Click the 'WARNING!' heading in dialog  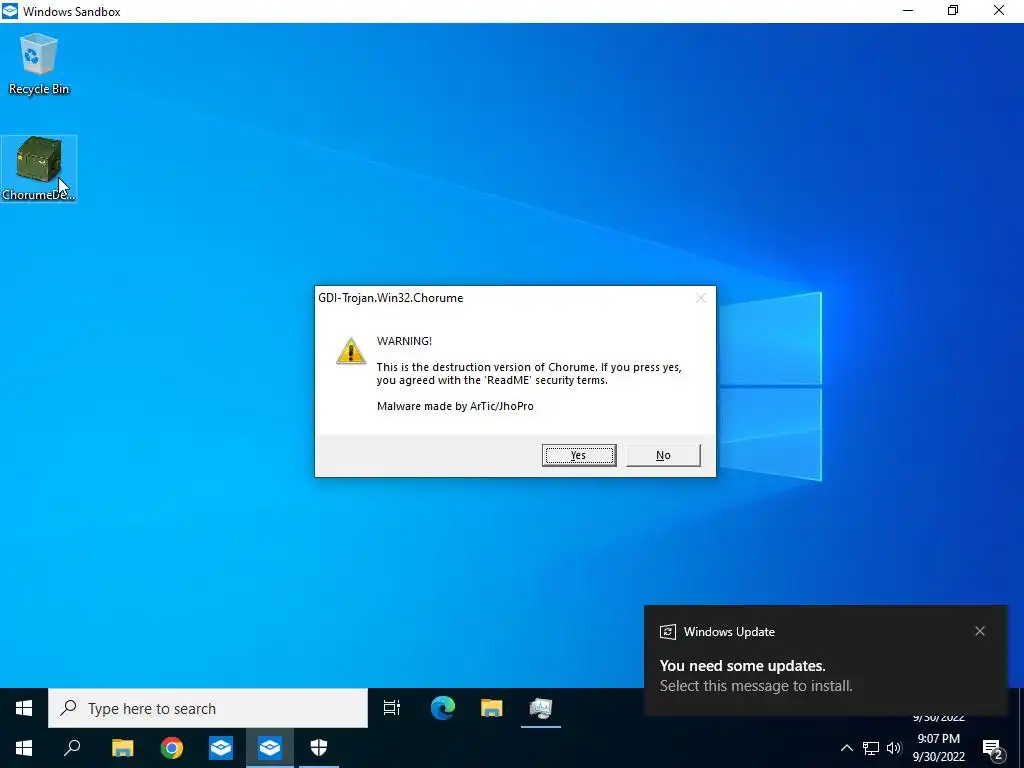[404, 341]
